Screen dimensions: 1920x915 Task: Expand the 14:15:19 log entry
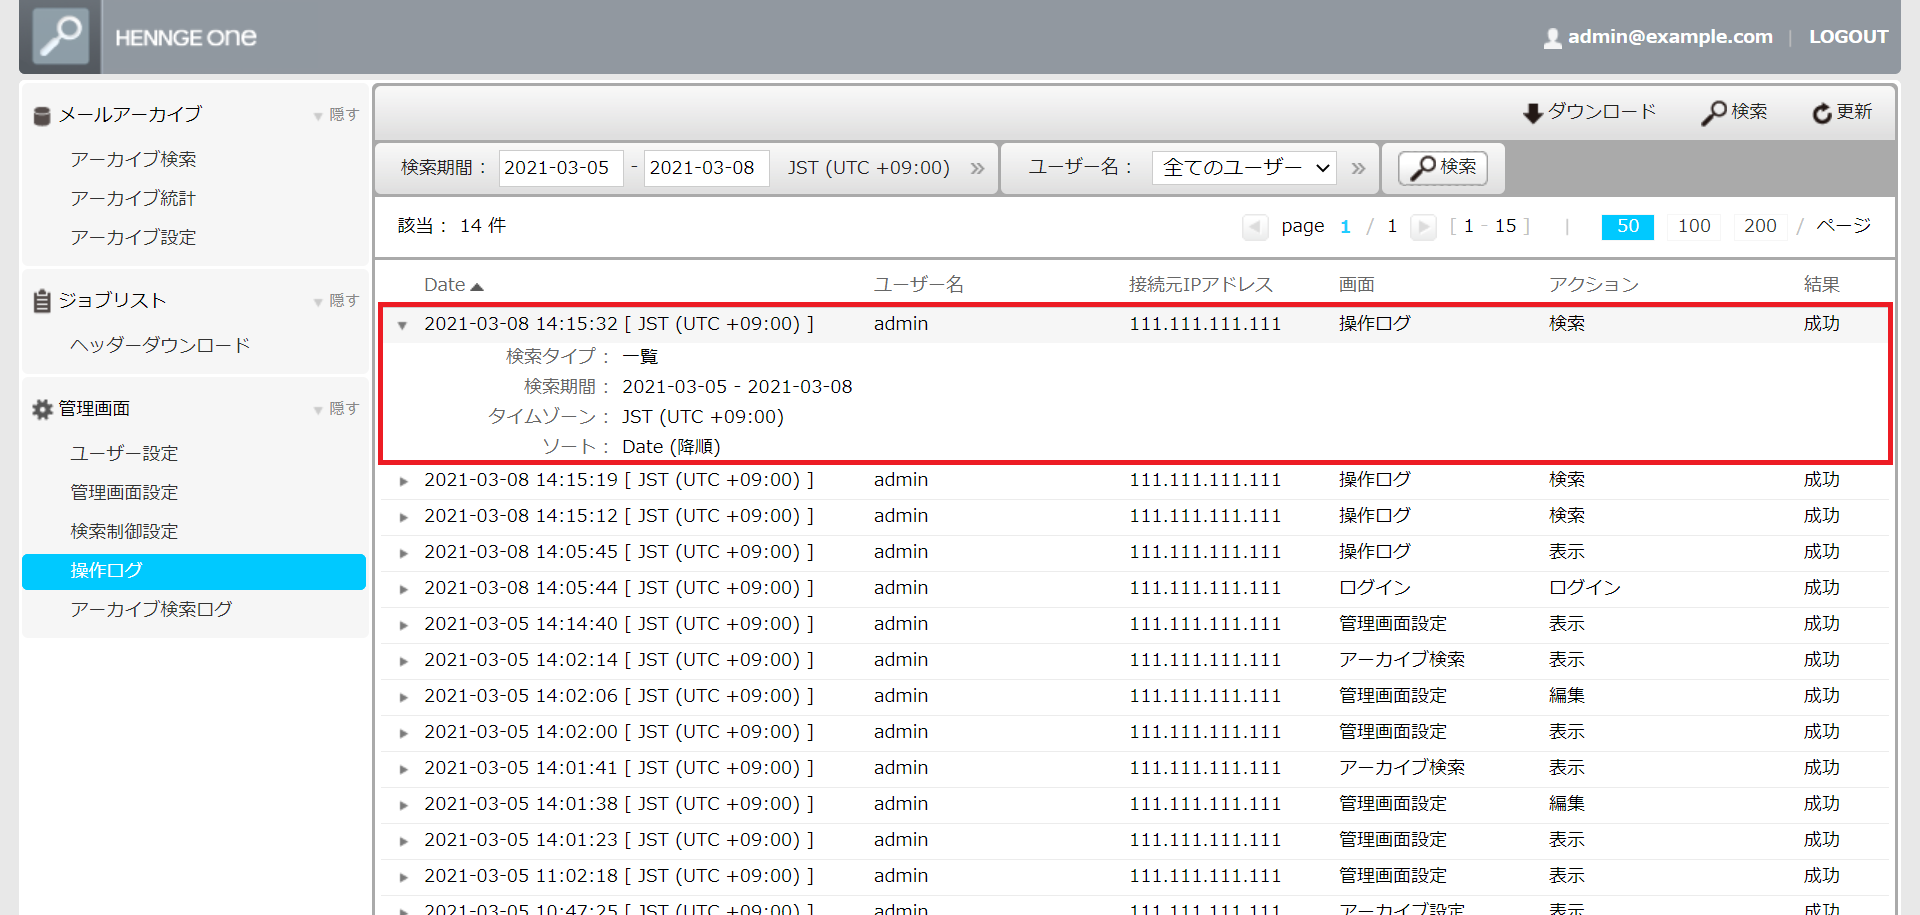pos(404,481)
